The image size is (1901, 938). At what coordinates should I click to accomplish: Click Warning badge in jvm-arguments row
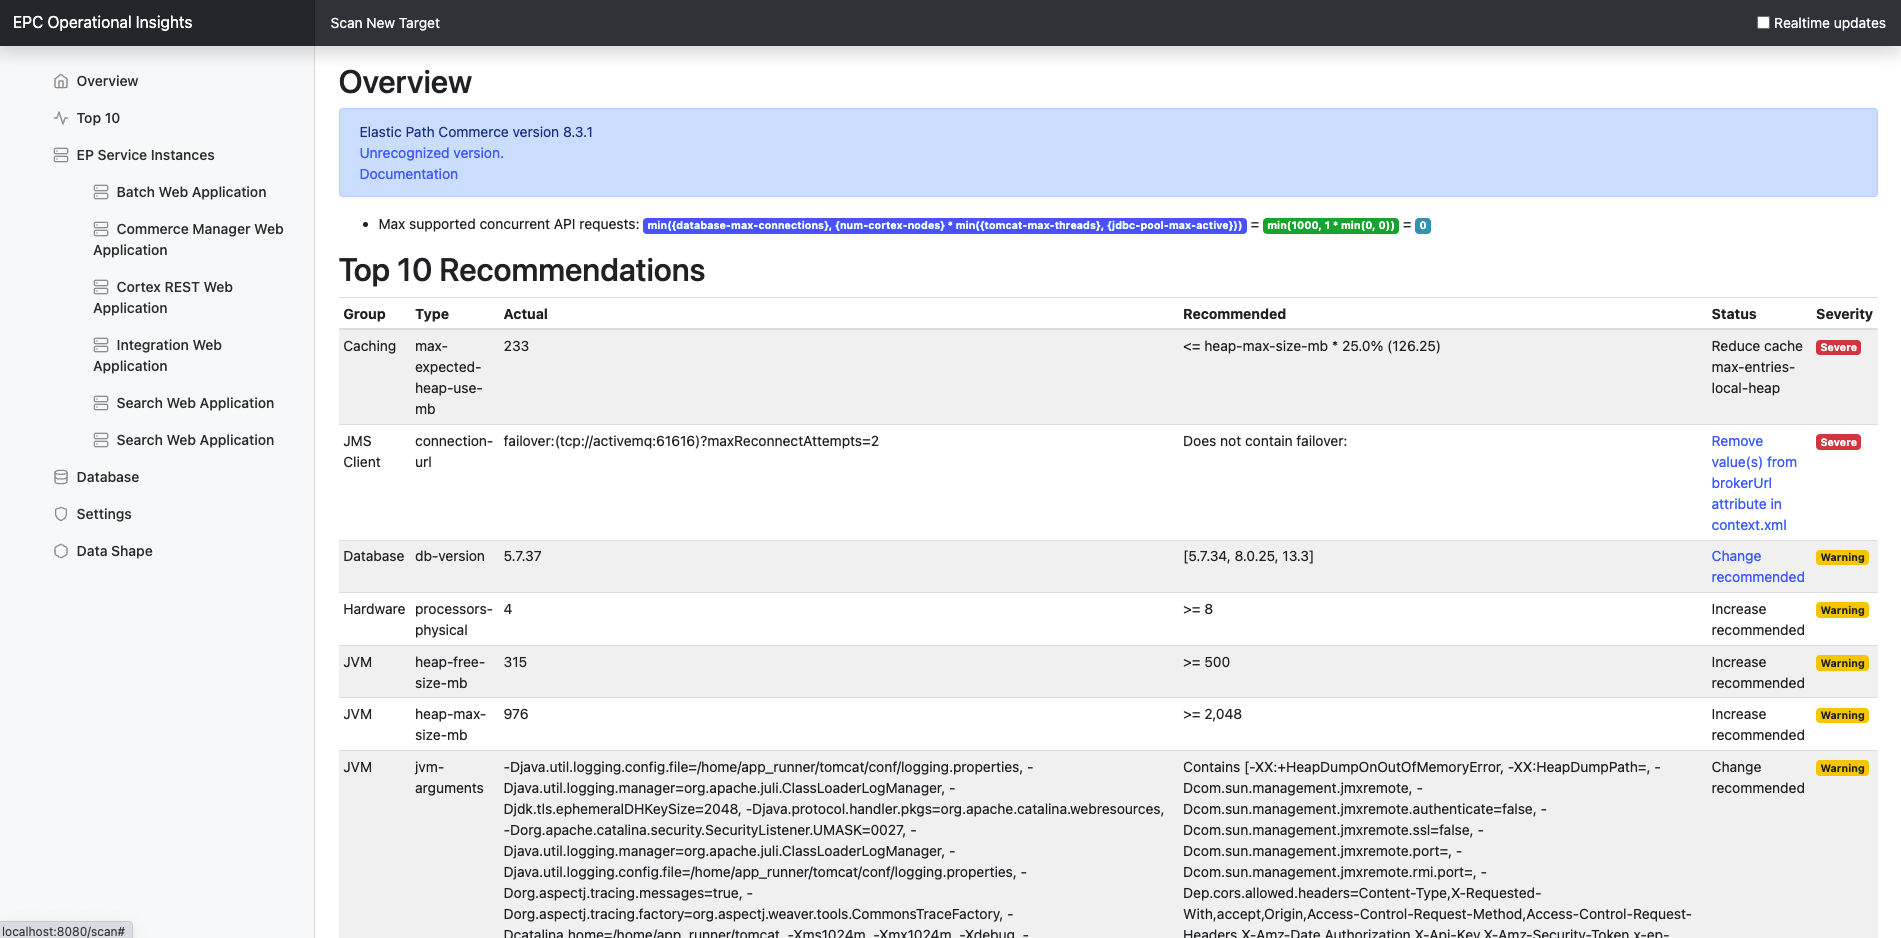click(x=1842, y=769)
